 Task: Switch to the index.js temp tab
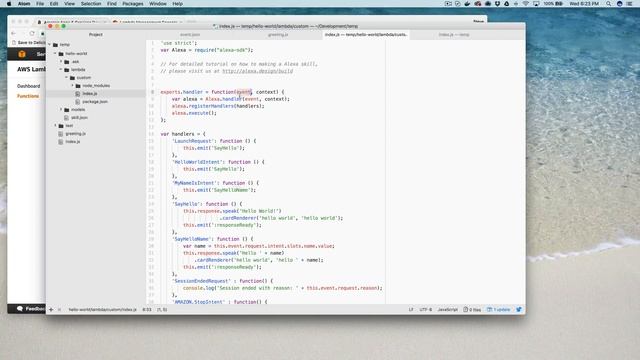pyautogui.click(x=454, y=35)
